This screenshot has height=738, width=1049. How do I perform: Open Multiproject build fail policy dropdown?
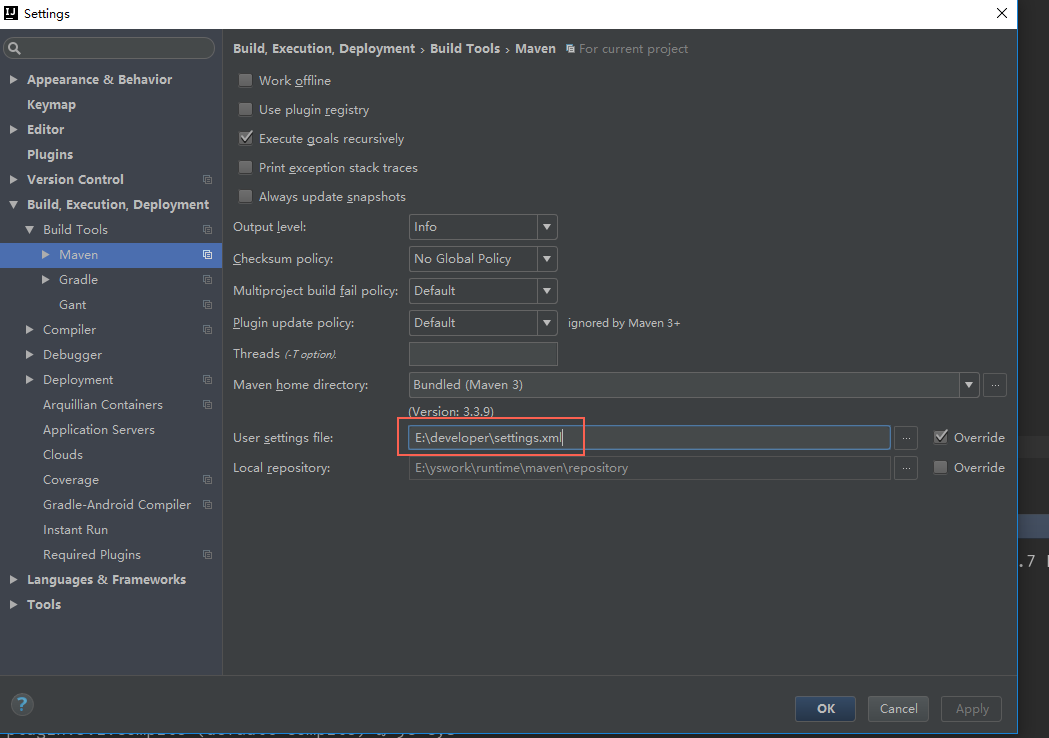coord(547,291)
